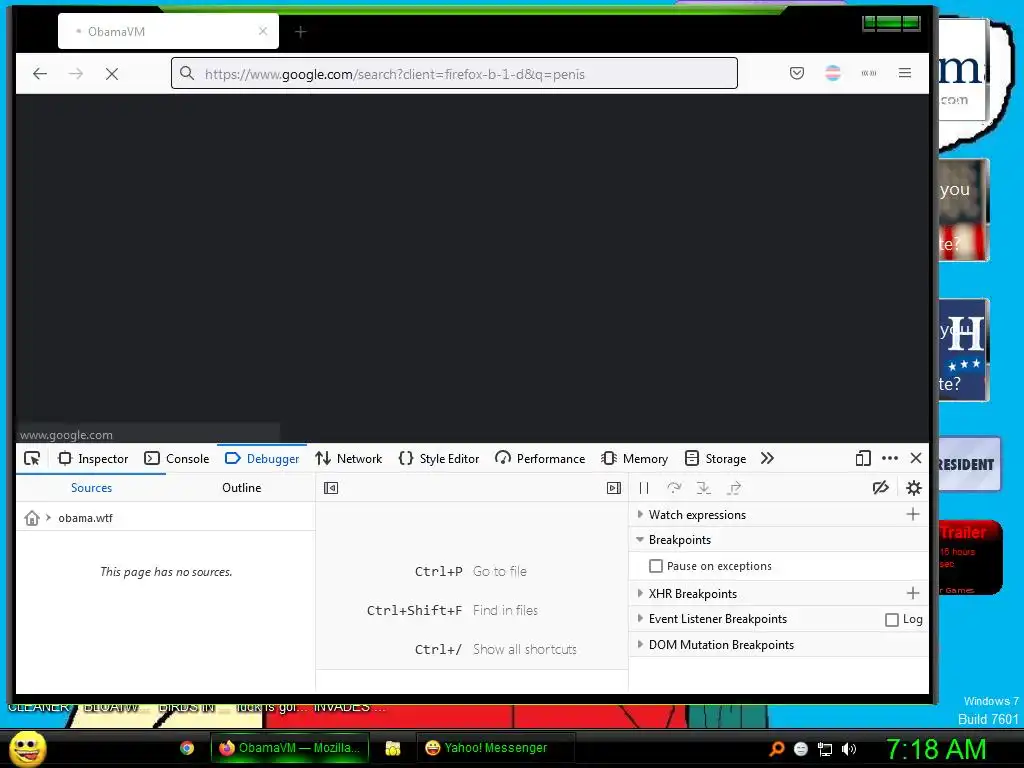Add a watch expression with plus
This screenshot has height=768, width=1024.
pos(913,515)
